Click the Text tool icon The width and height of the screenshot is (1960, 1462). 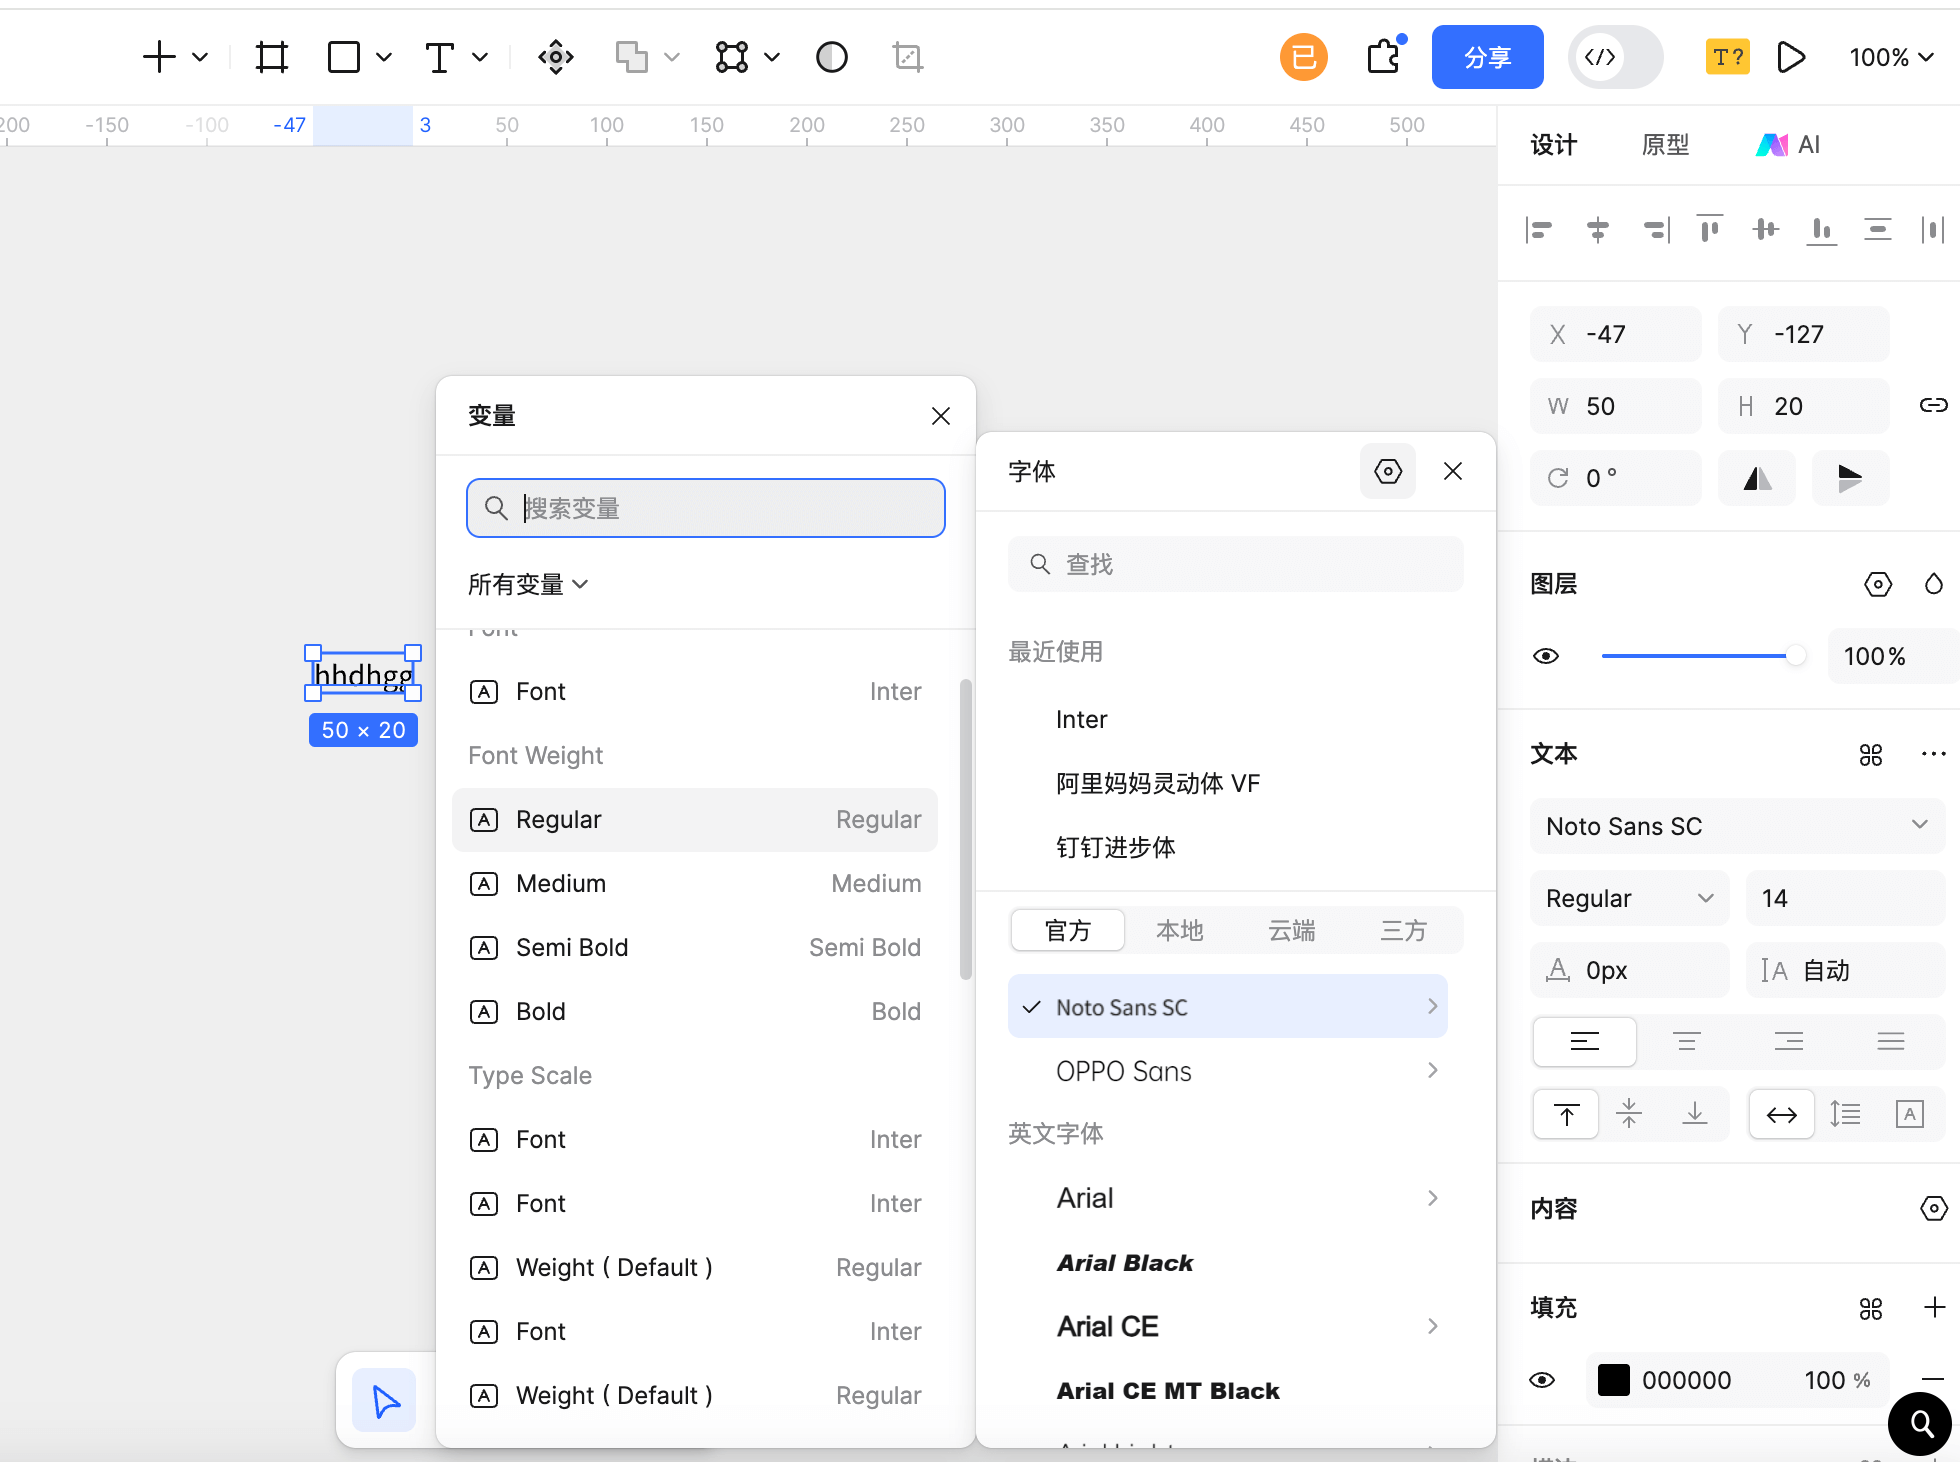pos(440,57)
